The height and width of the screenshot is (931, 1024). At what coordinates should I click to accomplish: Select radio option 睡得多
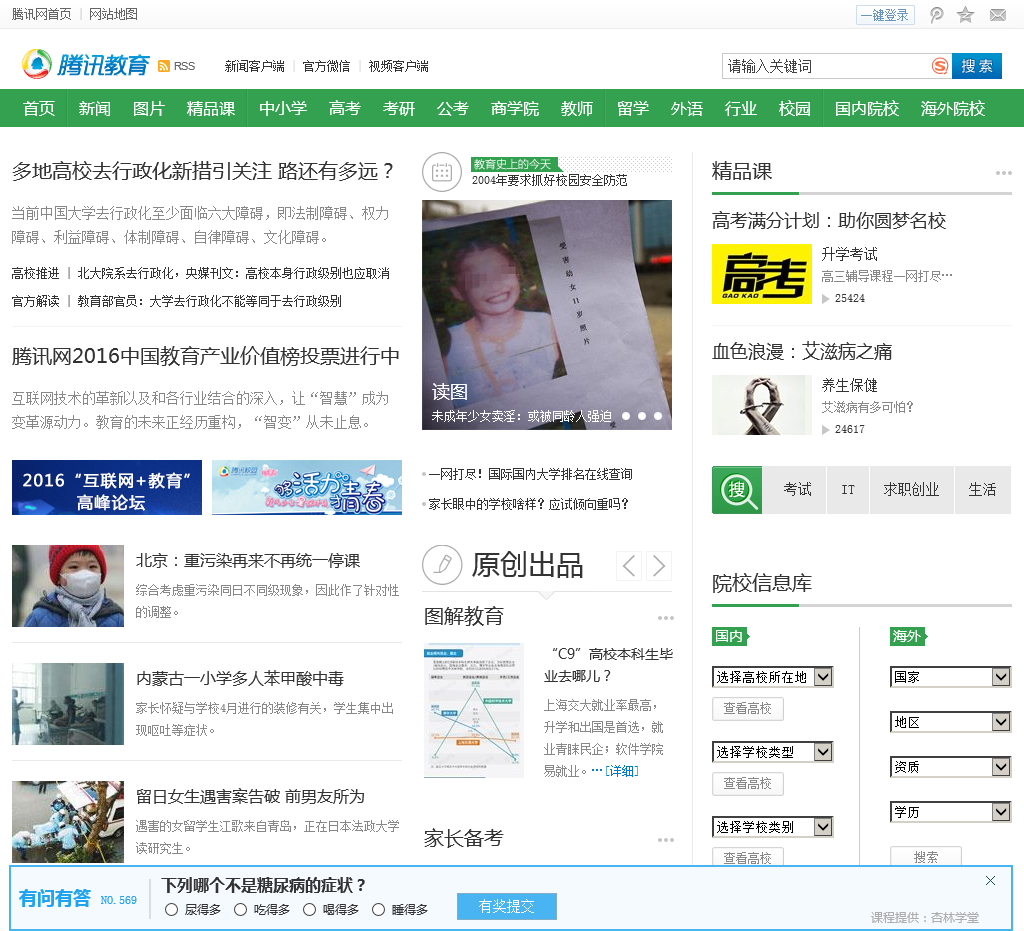pos(378,909)
